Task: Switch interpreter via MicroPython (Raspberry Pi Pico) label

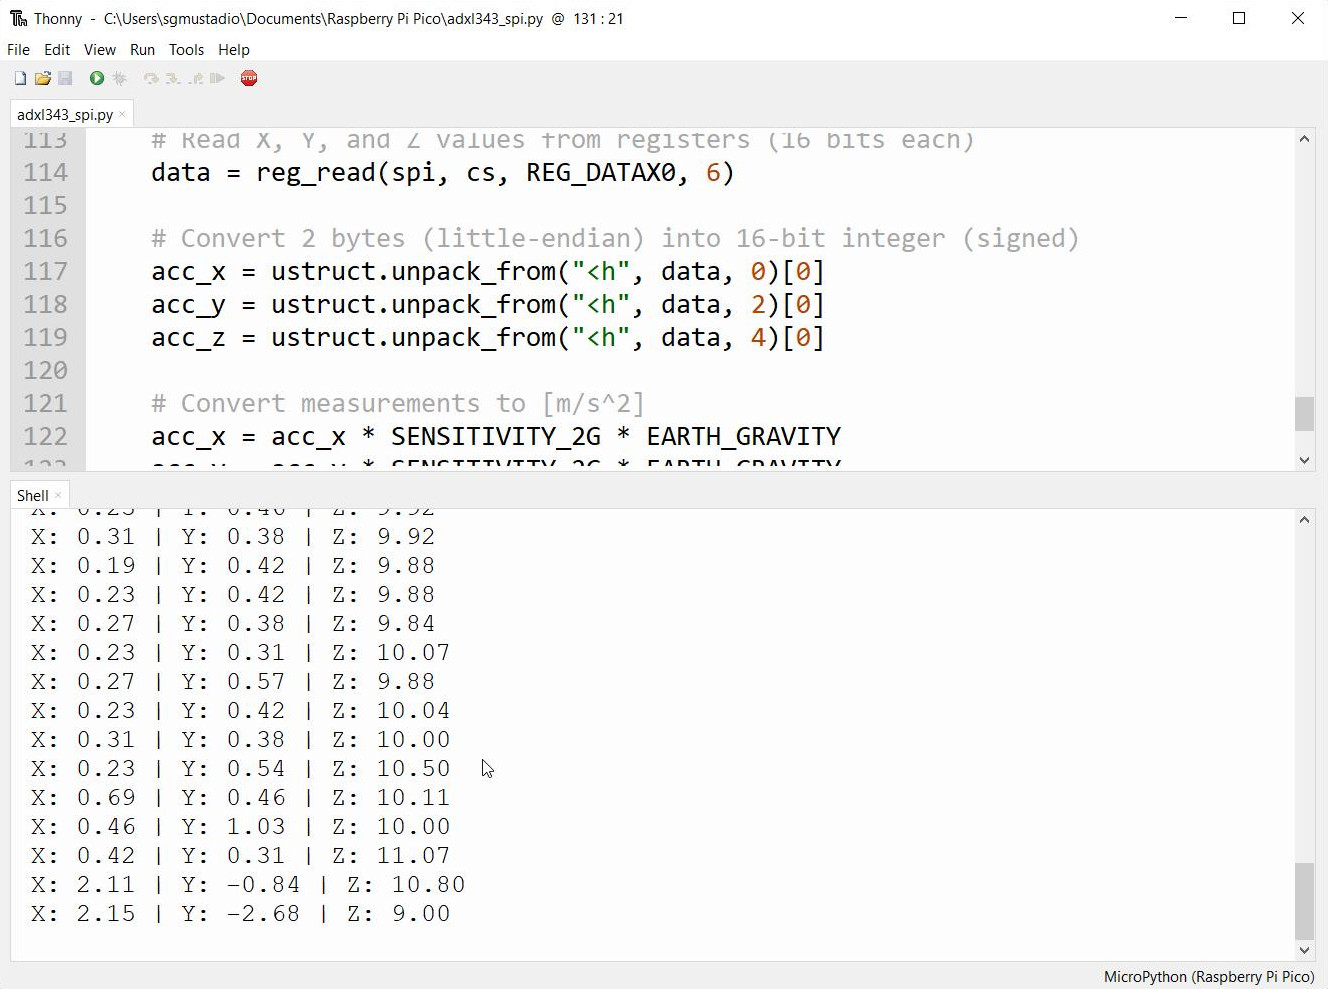Action: click(x=1208, y=976)
